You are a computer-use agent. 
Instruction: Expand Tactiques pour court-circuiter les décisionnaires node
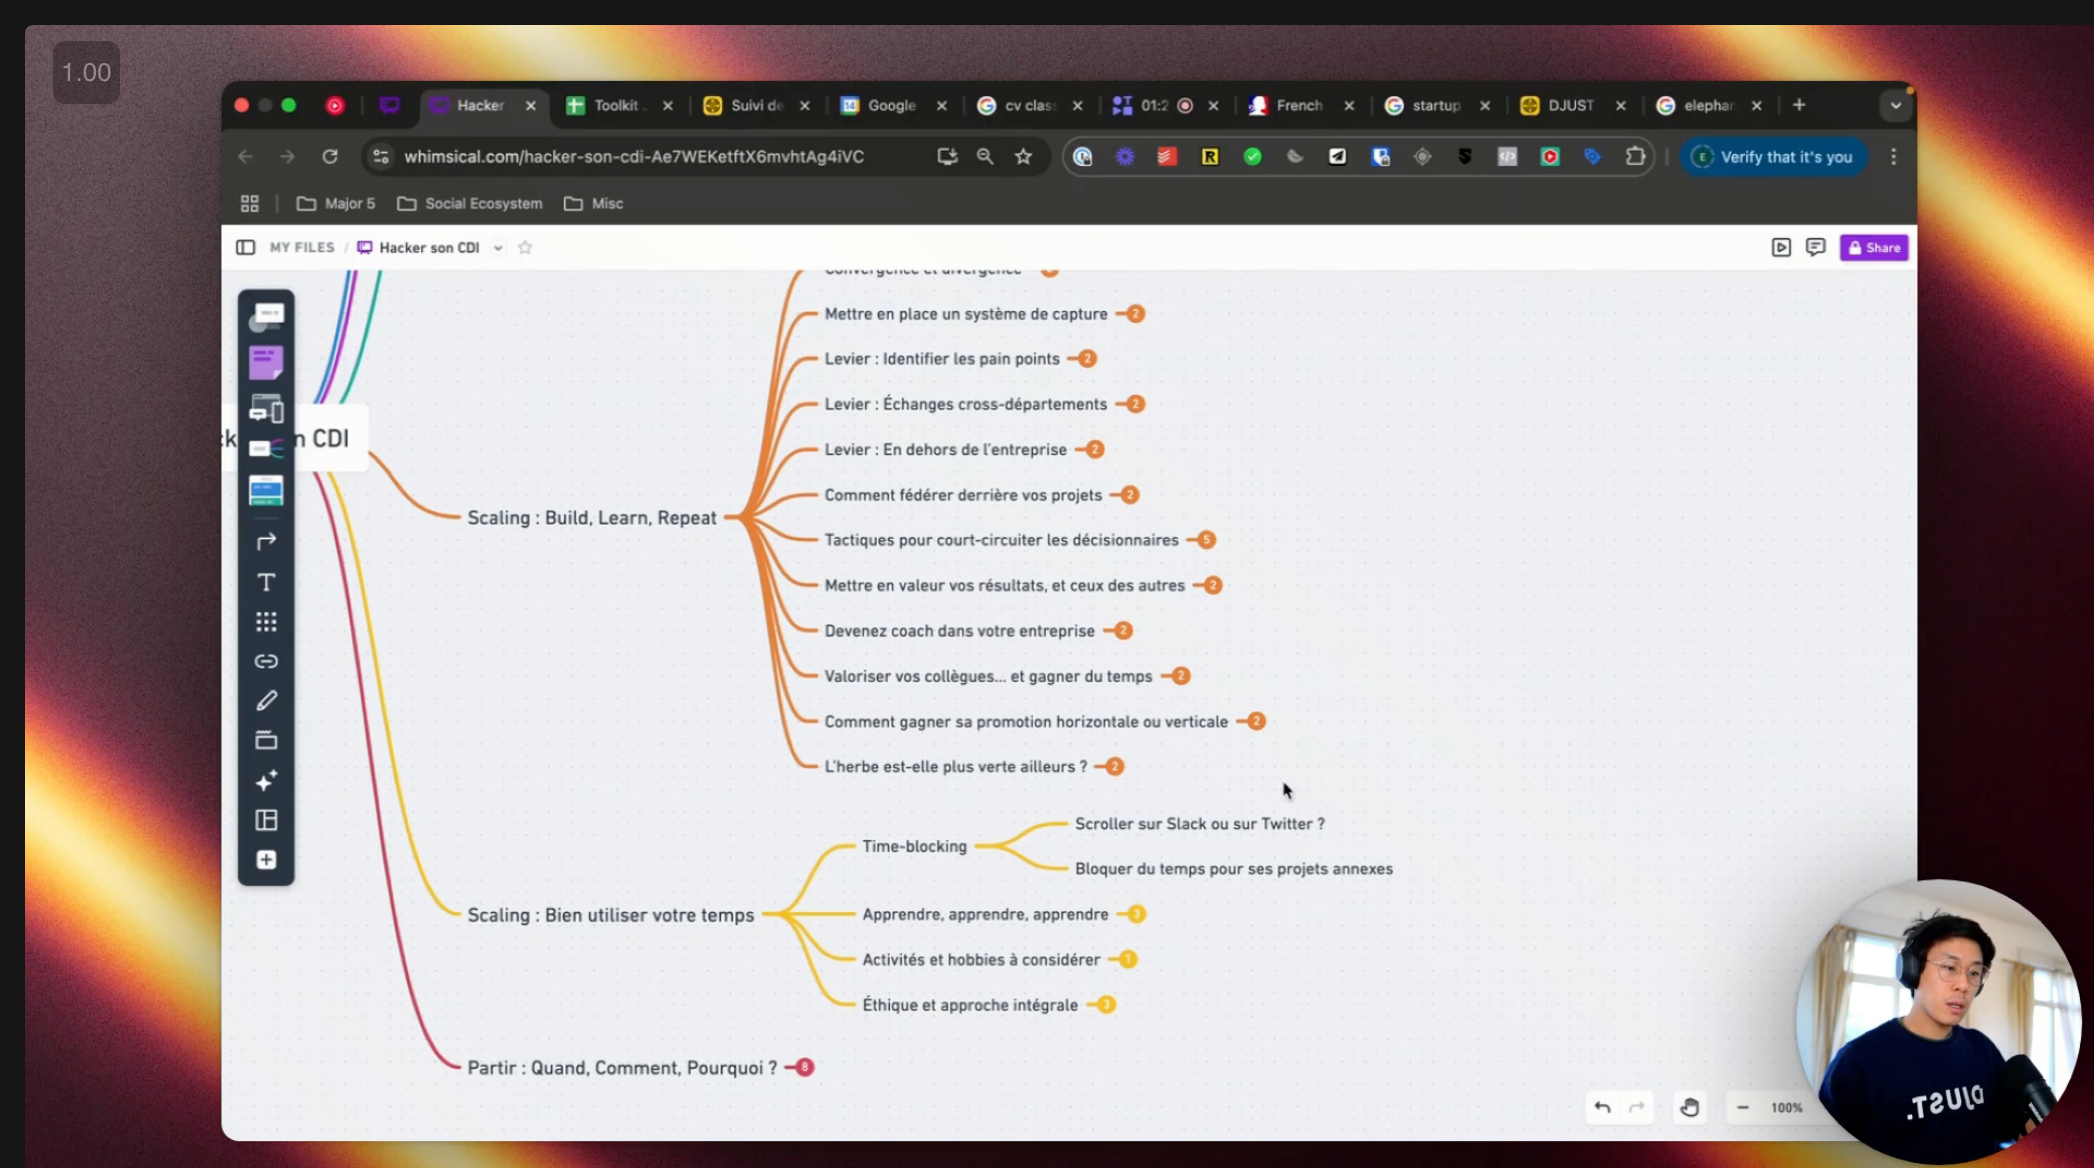[x=1206, y=540]
